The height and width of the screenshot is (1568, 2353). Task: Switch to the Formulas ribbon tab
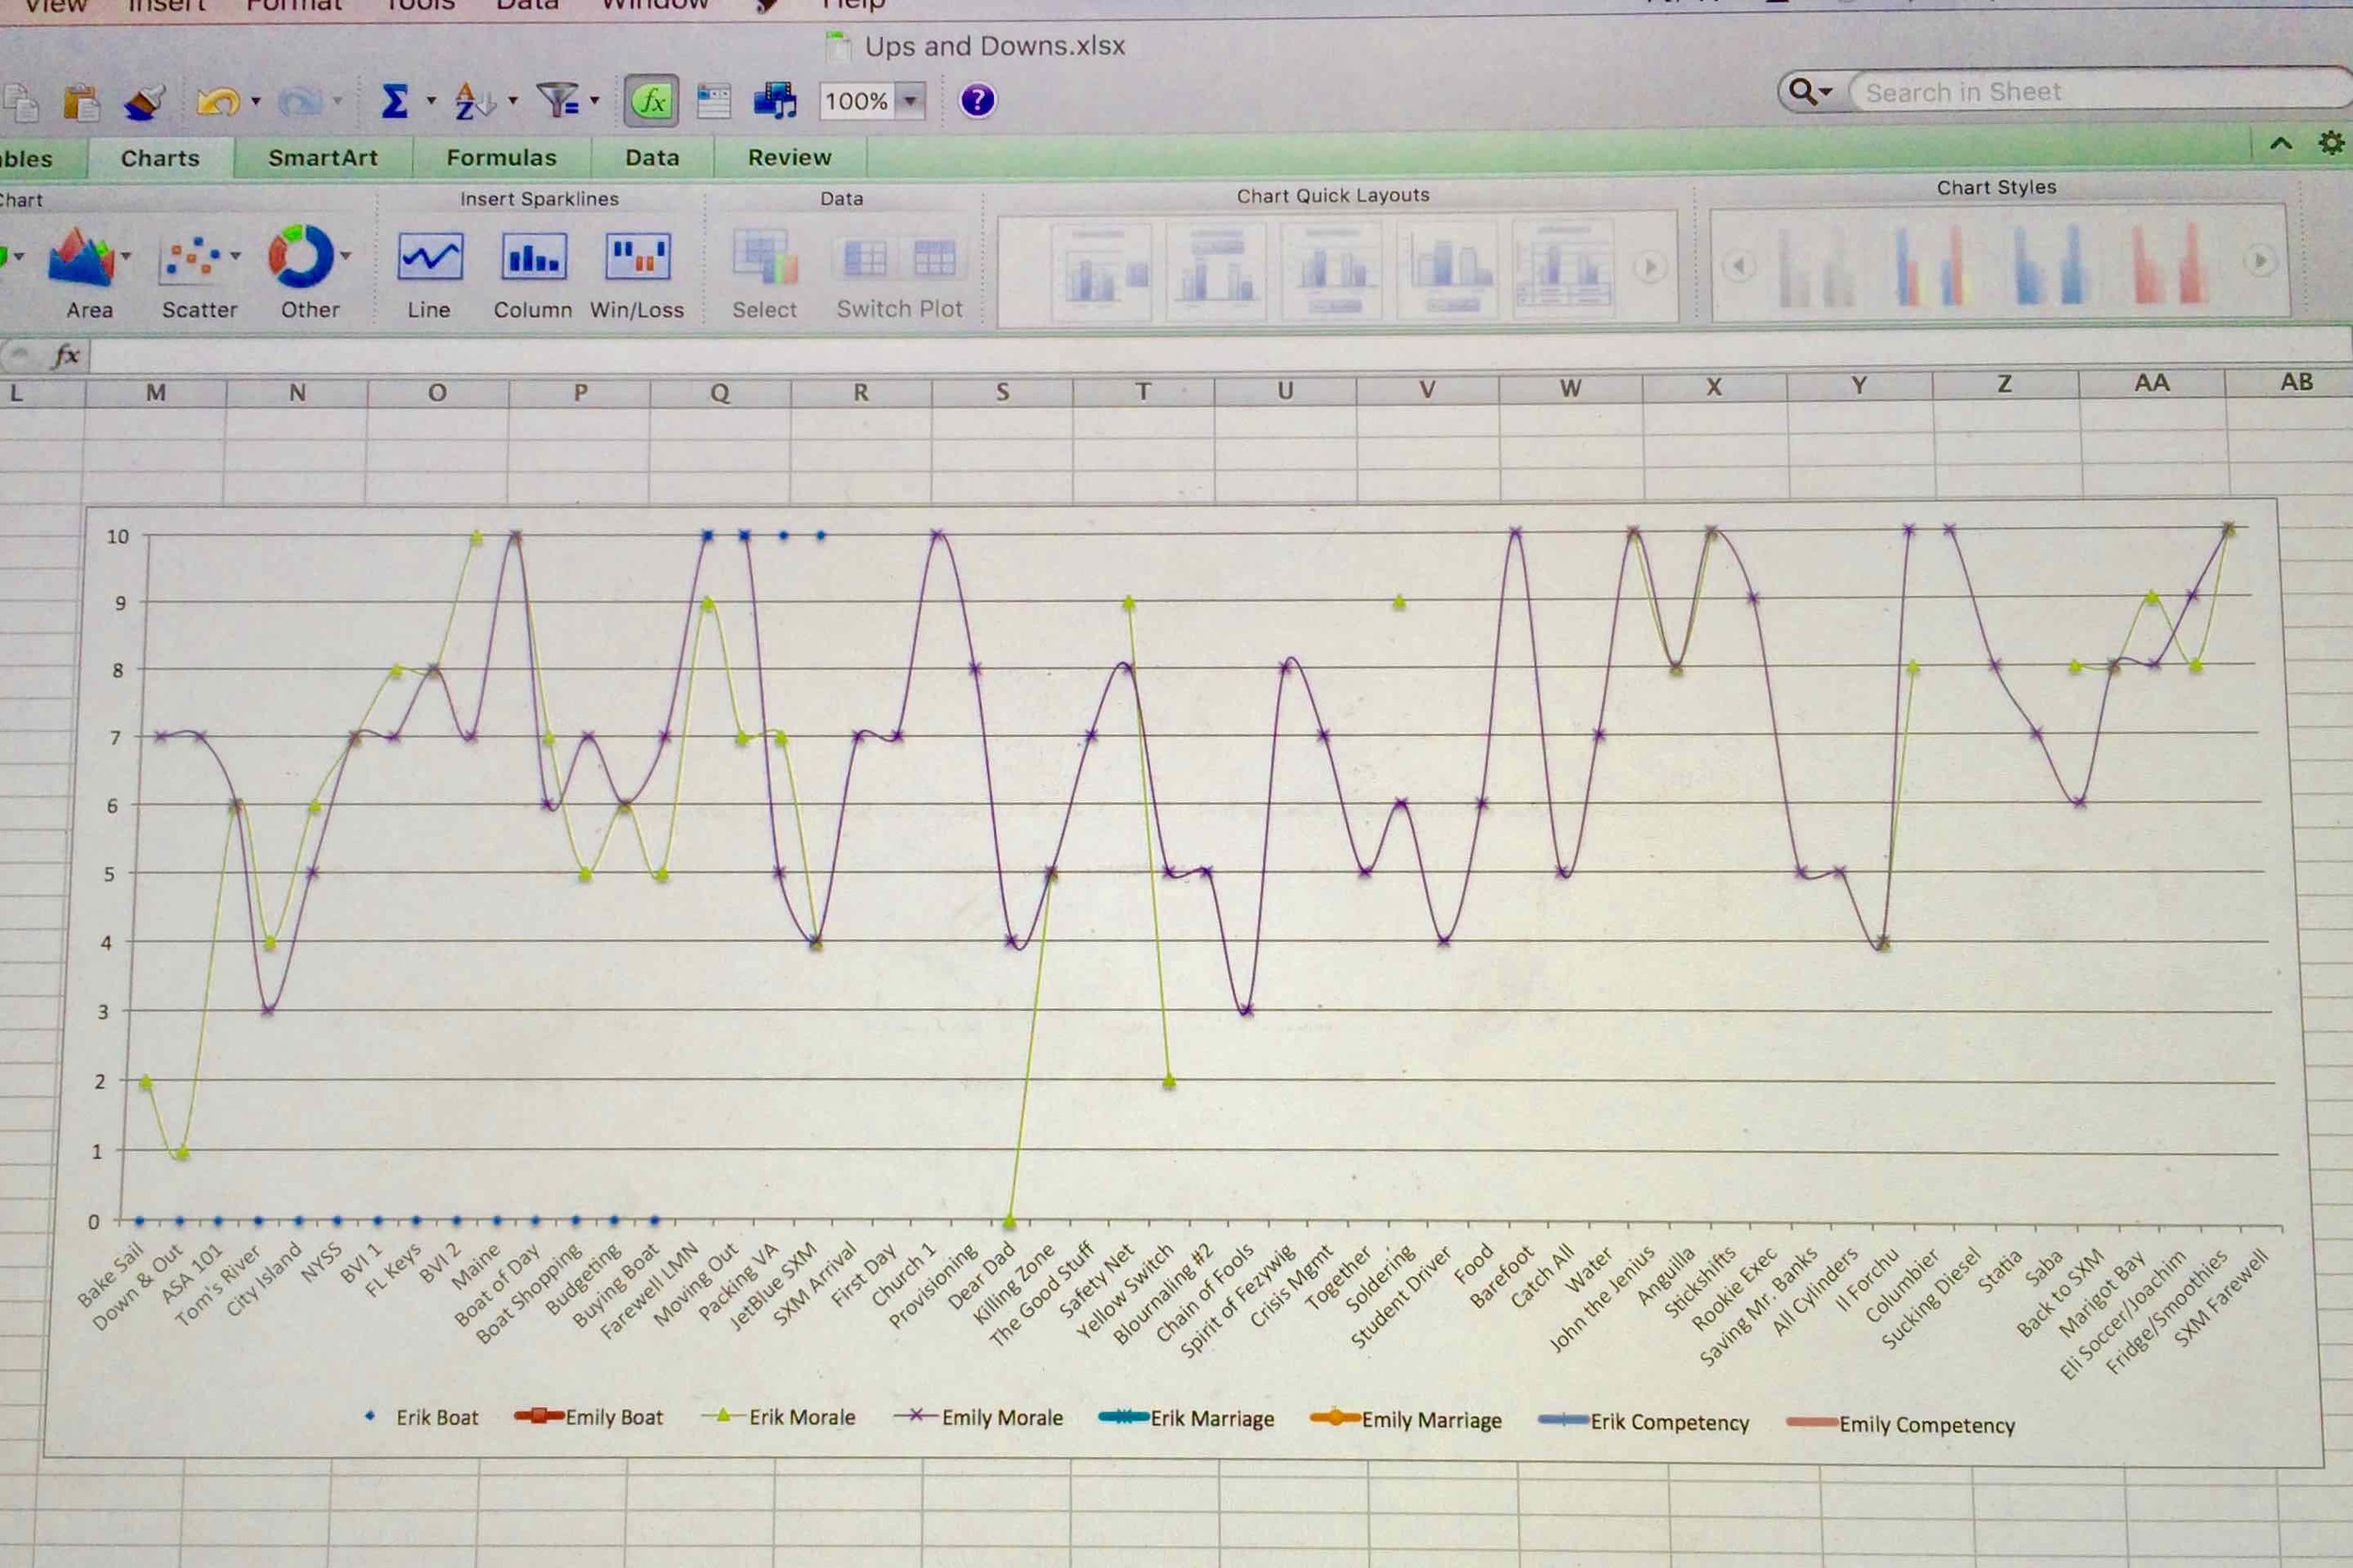501,157
